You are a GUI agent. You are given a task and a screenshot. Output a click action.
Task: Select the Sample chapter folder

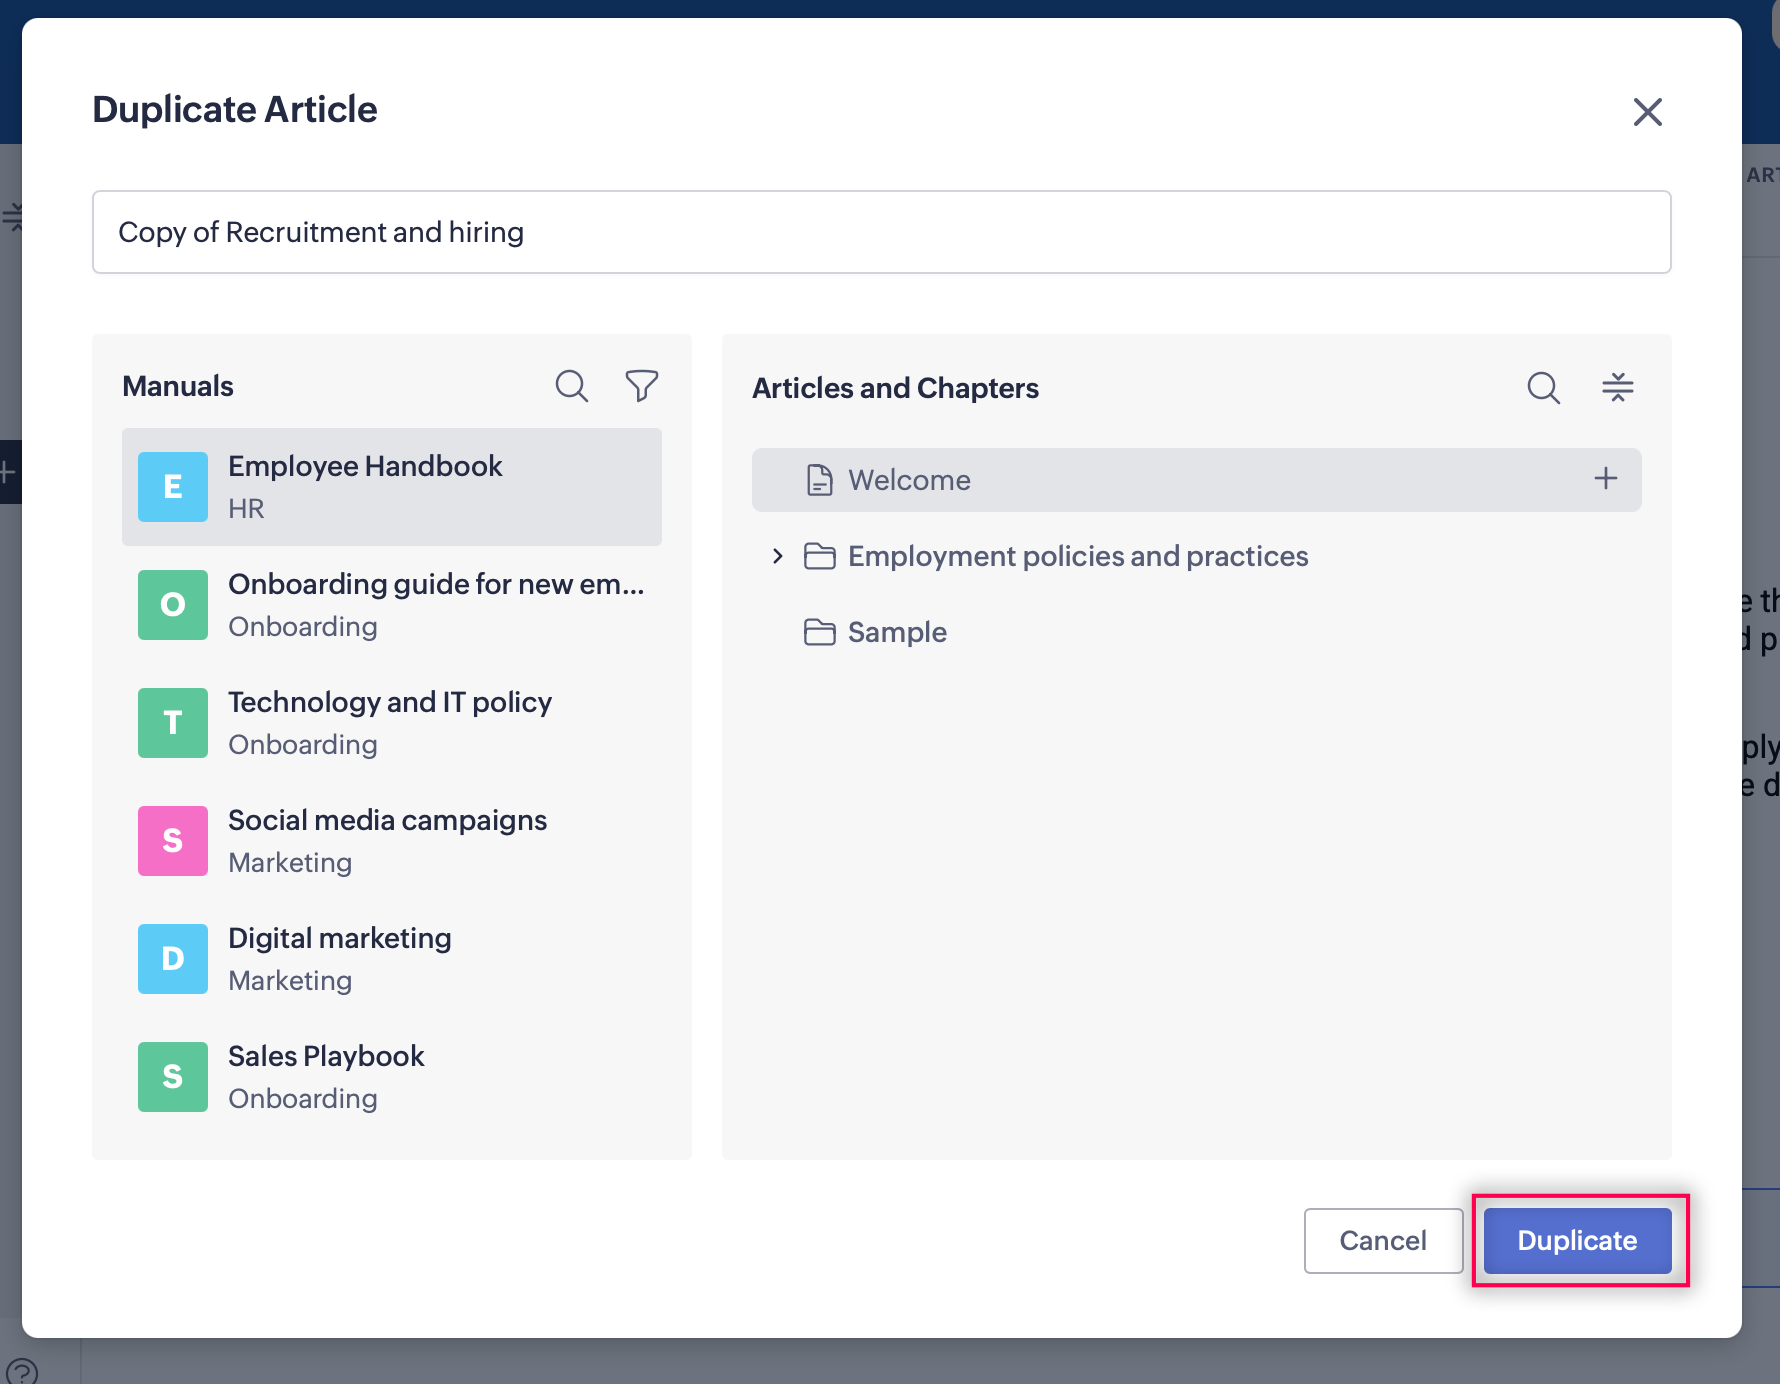tap(896, 632)
